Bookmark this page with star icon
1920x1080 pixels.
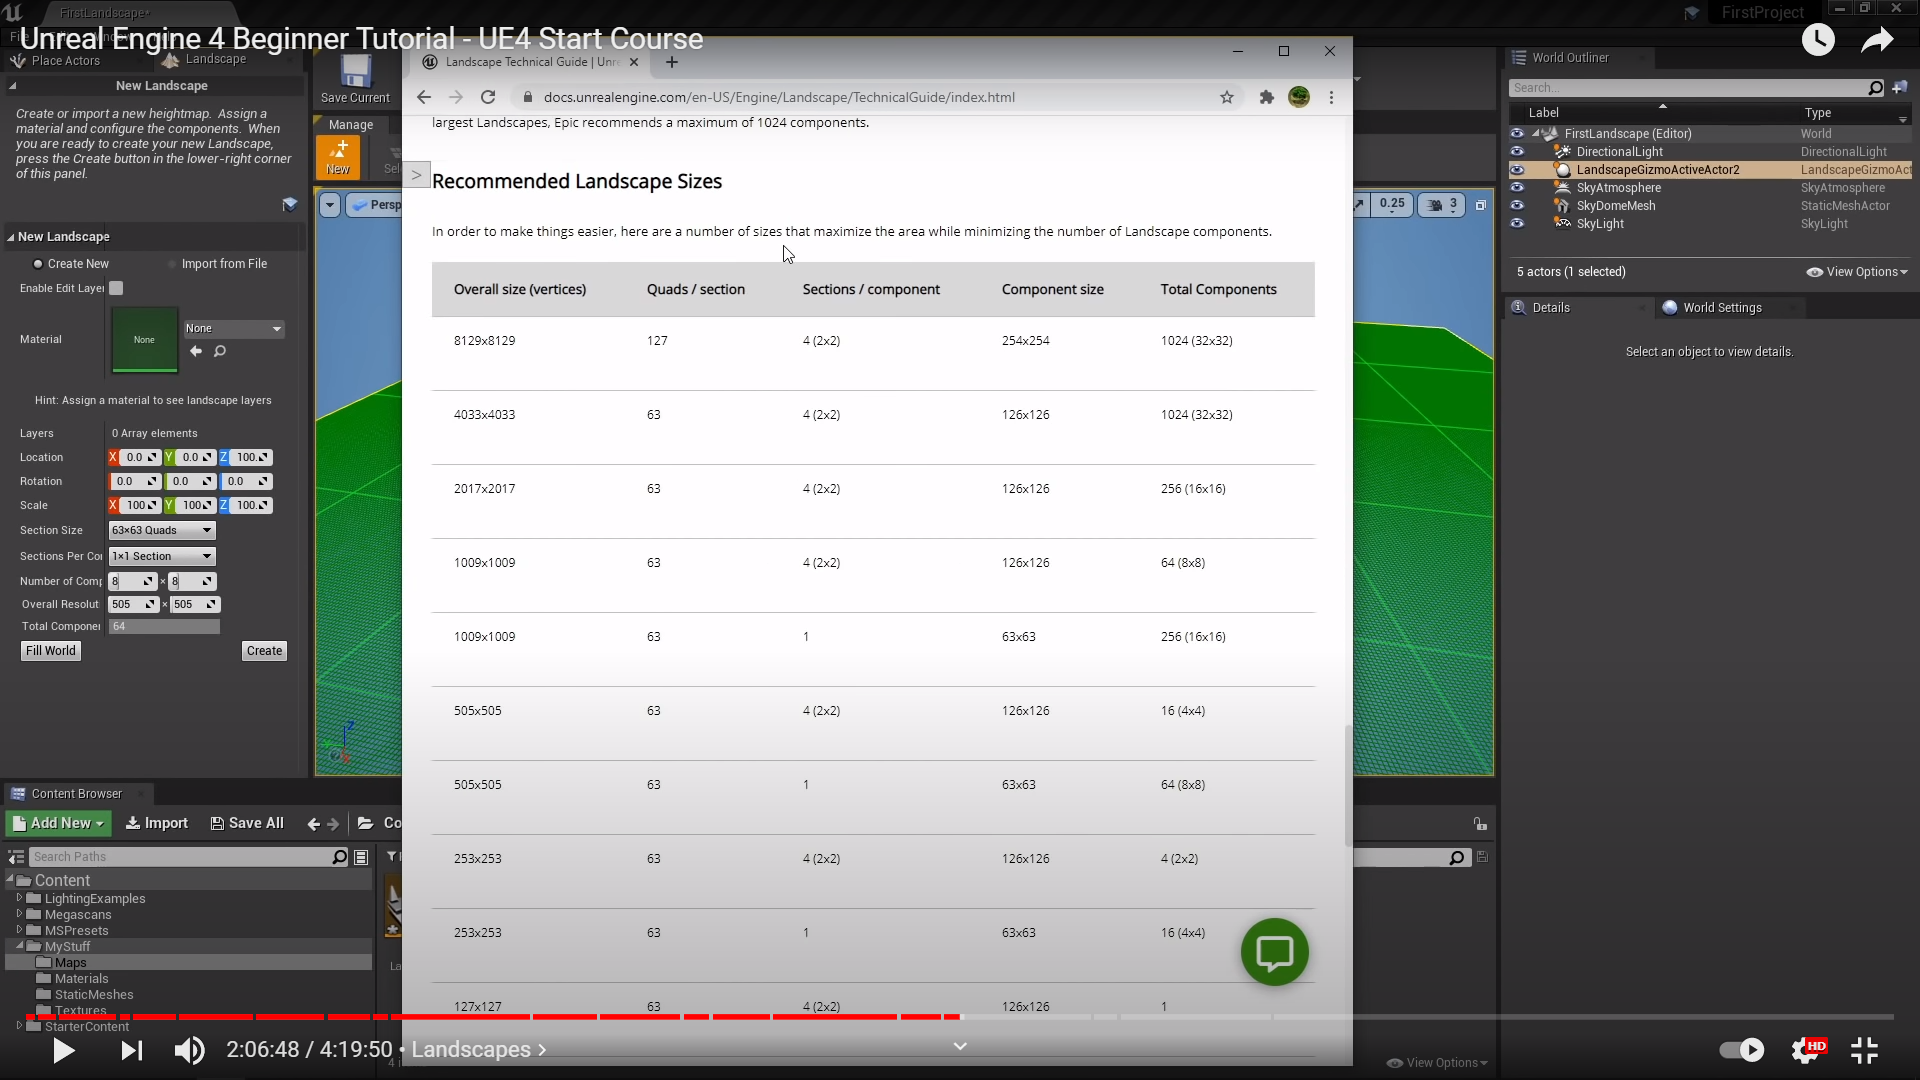tap(1227, 97)
